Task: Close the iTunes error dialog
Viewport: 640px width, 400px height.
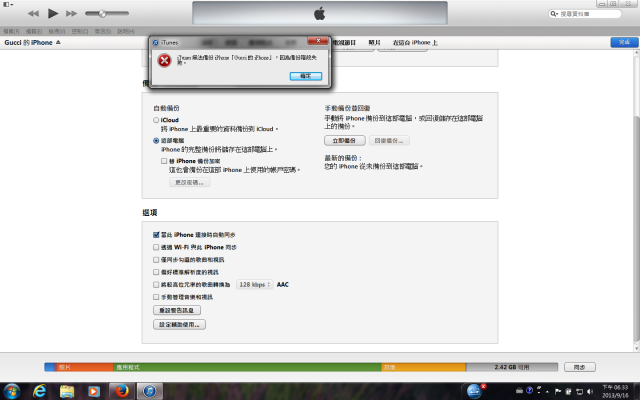Action: click(x=318, y=40)
